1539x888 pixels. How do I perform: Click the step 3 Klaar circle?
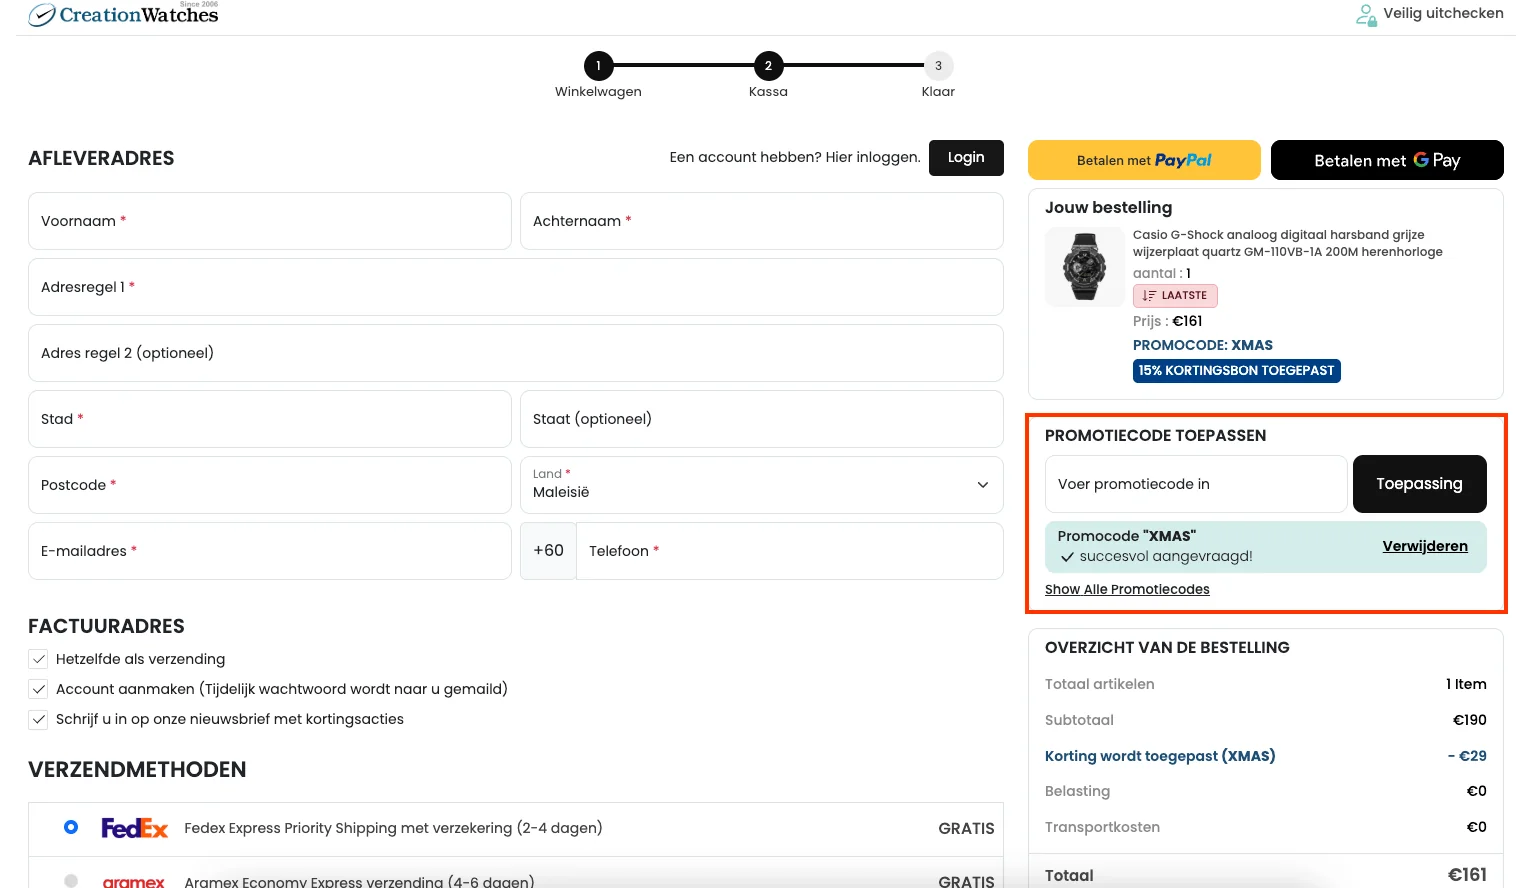pyautogui.click(x=938, y=66)
